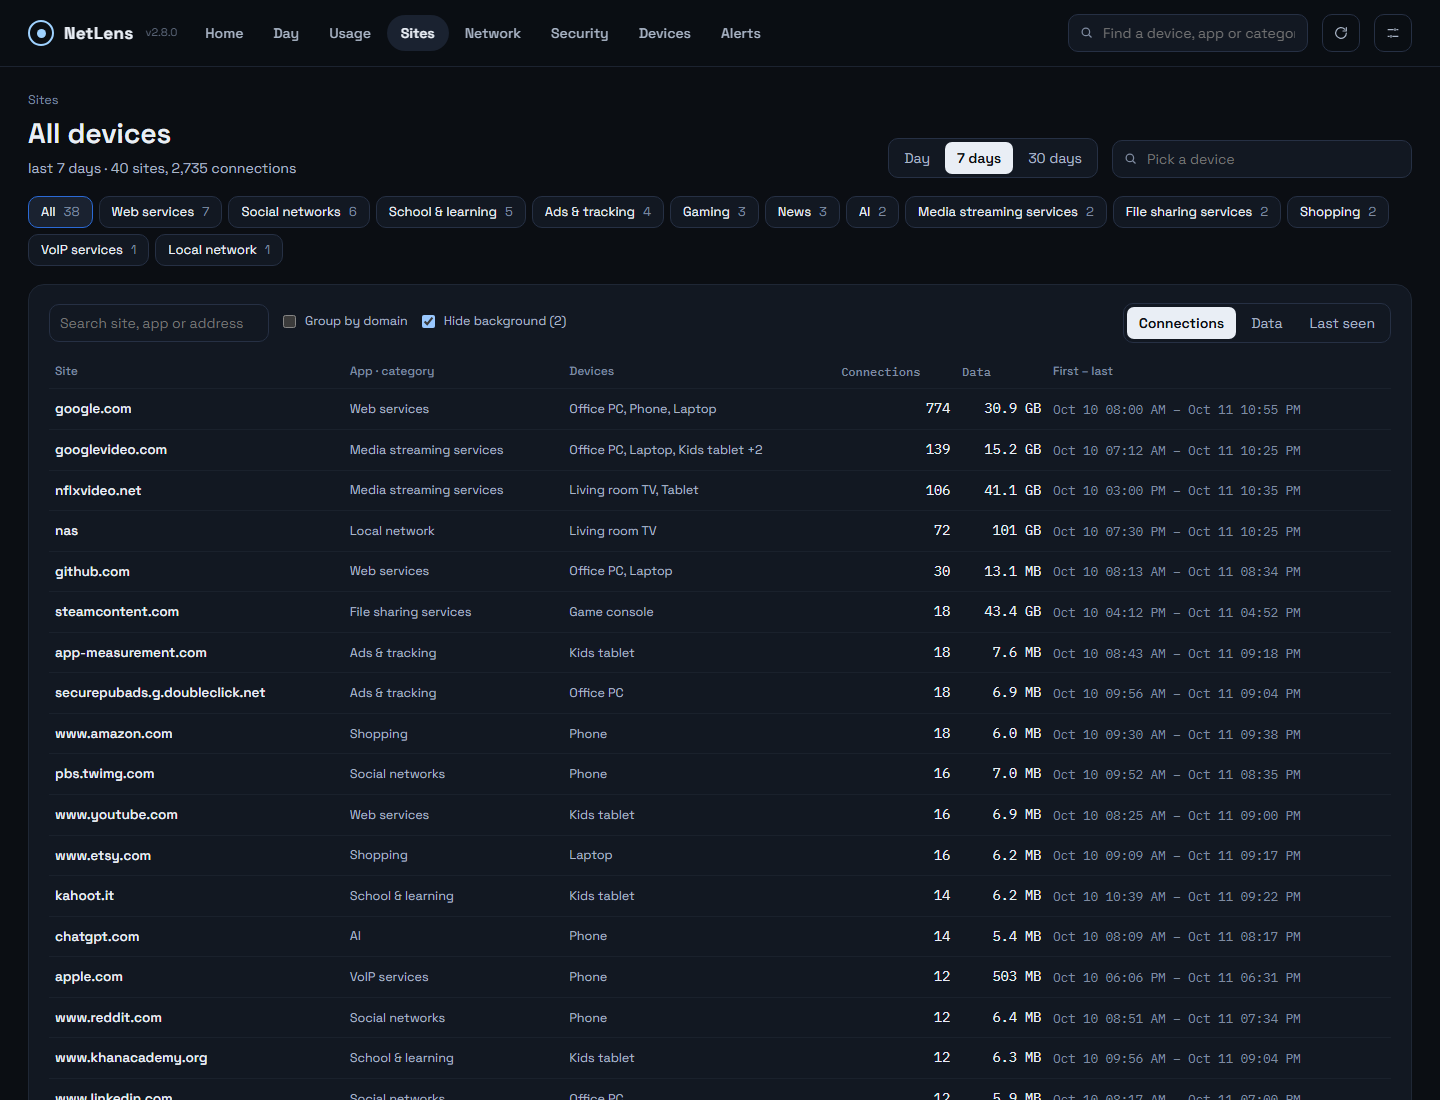Screen dimensions: 1440x1100
Task: Select the 30 days time range
Action: 1055,158
